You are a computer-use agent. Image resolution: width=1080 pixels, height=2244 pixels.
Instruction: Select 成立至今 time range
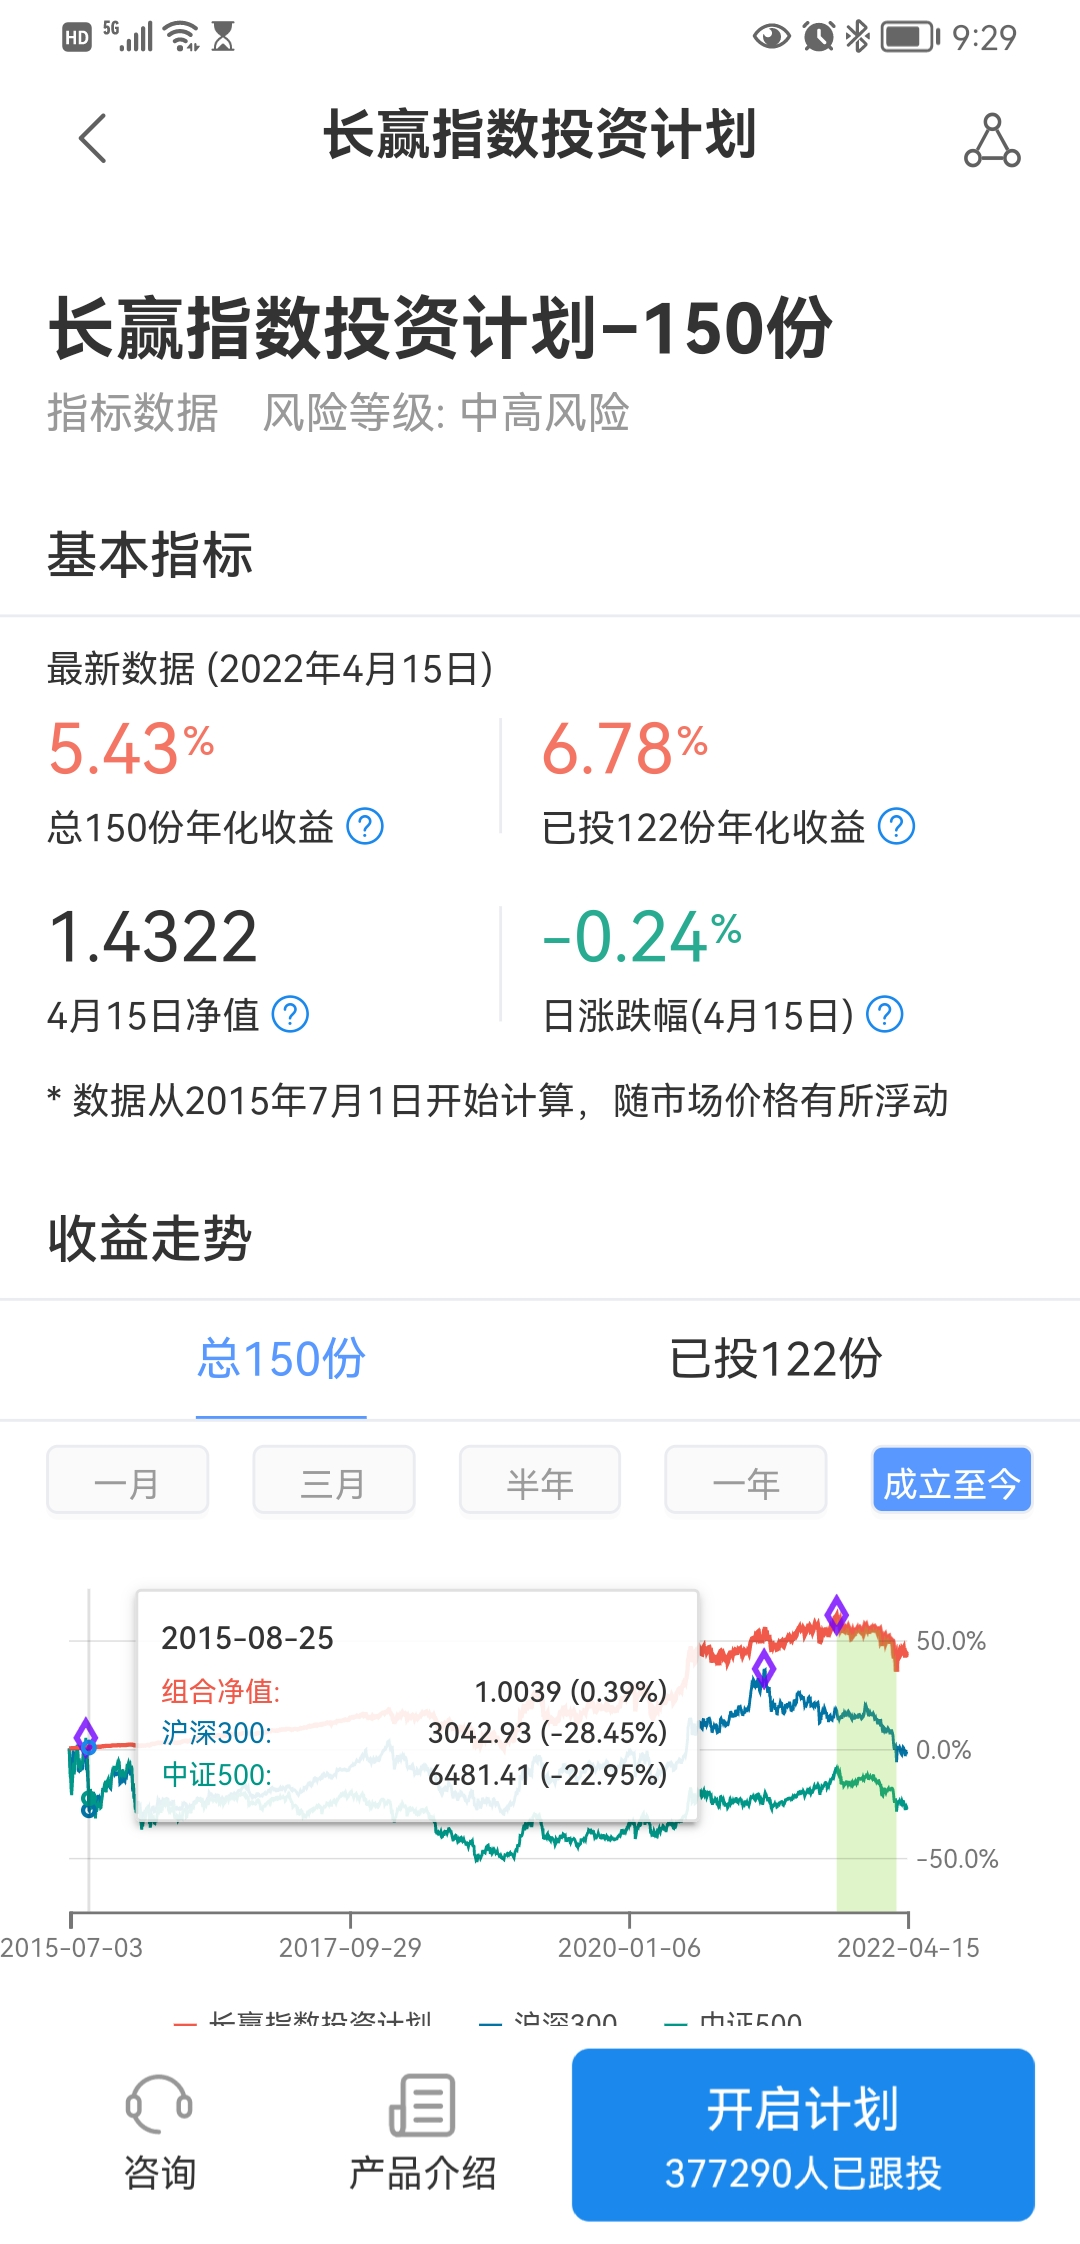[x=952, y=1480]
